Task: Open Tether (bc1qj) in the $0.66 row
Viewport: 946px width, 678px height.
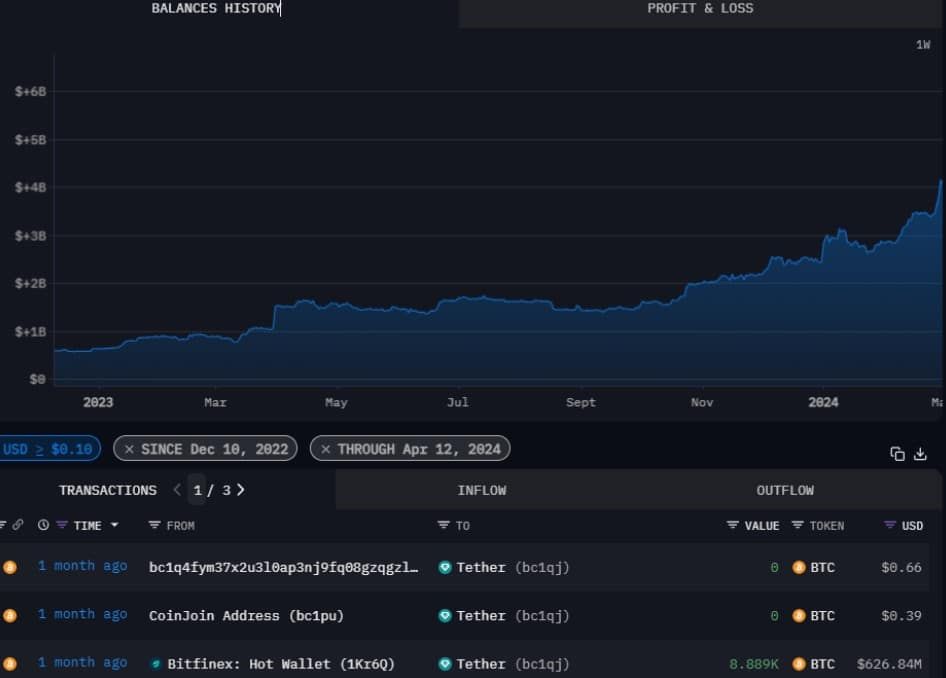Action: tap(512, 568)
